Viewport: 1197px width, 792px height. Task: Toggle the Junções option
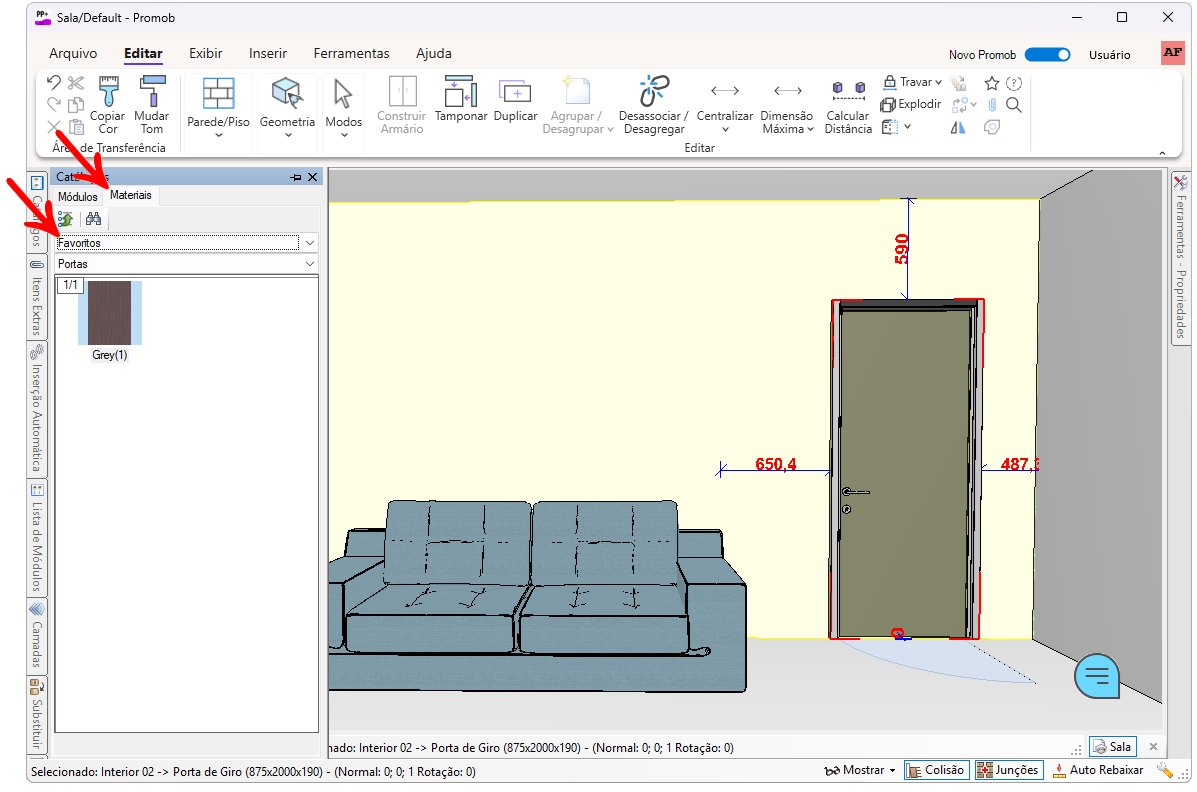[x=1009, y=770]
